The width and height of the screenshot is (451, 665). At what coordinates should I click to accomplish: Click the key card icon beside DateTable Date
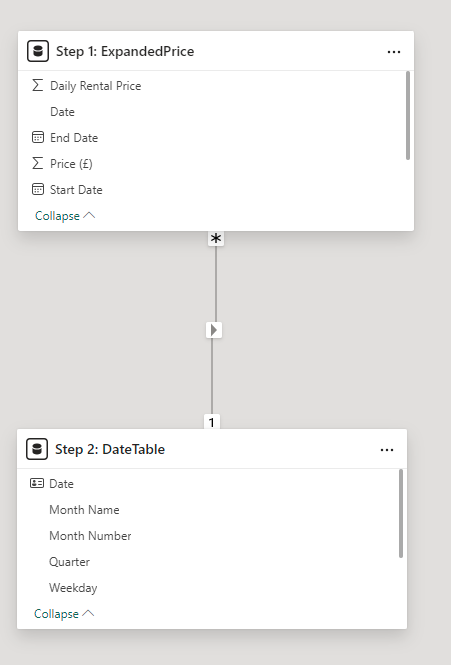[x=37, y=483]
